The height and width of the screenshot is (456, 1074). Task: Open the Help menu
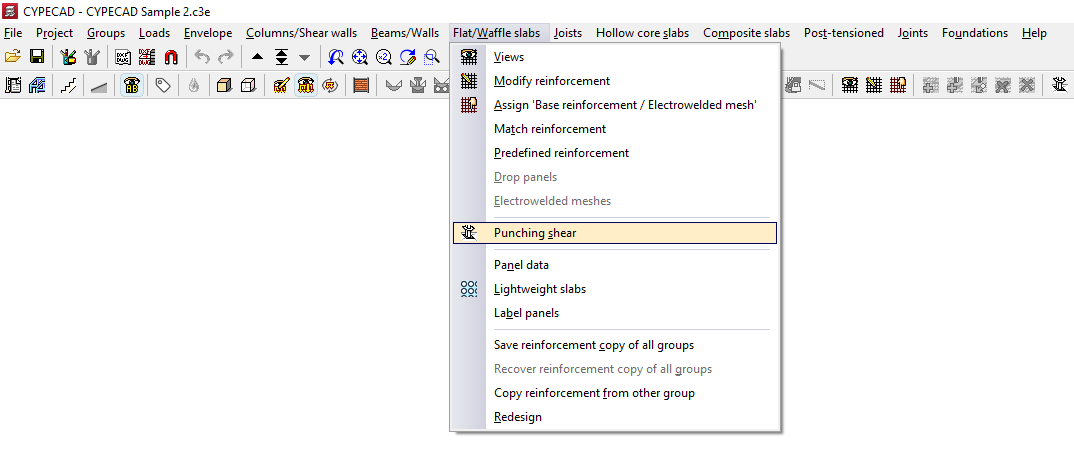(1034, 33)
